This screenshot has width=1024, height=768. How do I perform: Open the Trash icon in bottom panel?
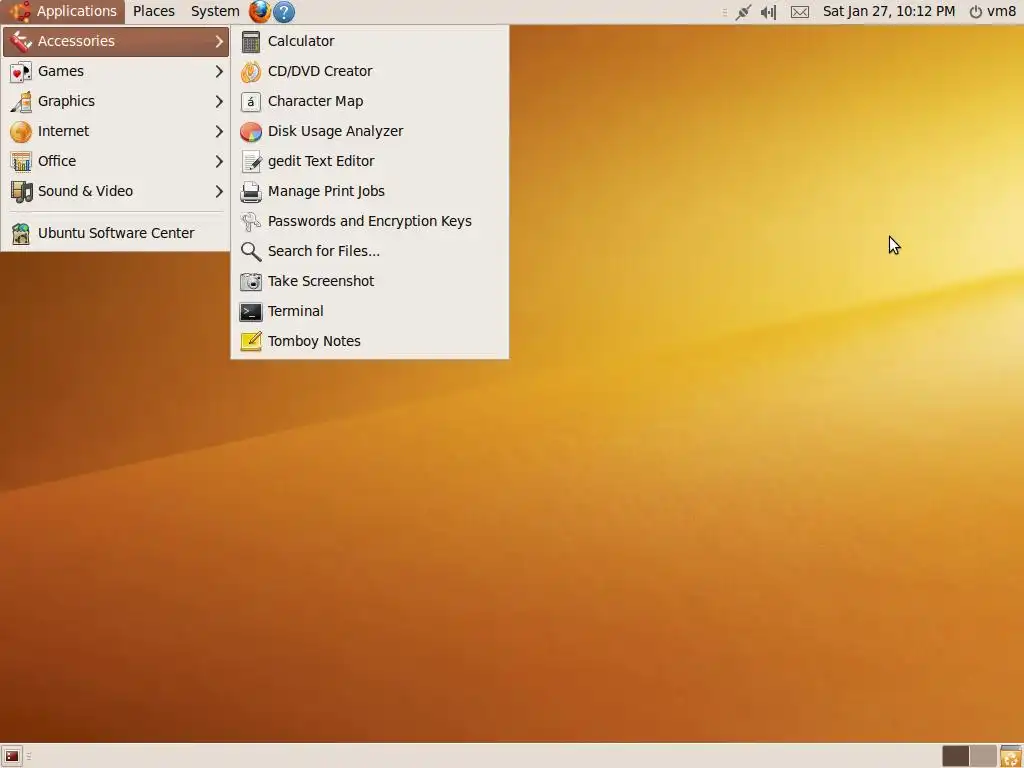(x=1011, y=756)
